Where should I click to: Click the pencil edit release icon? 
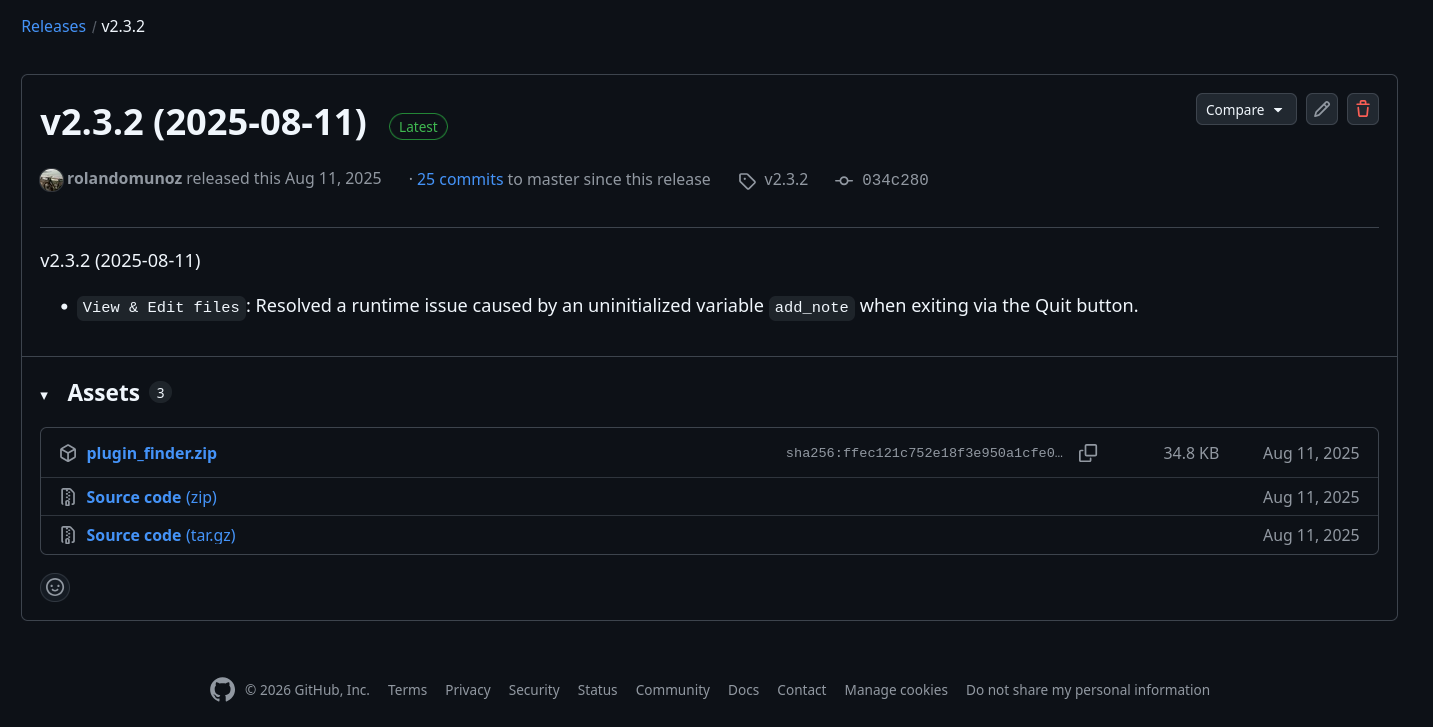pyautogui.click(x=1322, y=109)
